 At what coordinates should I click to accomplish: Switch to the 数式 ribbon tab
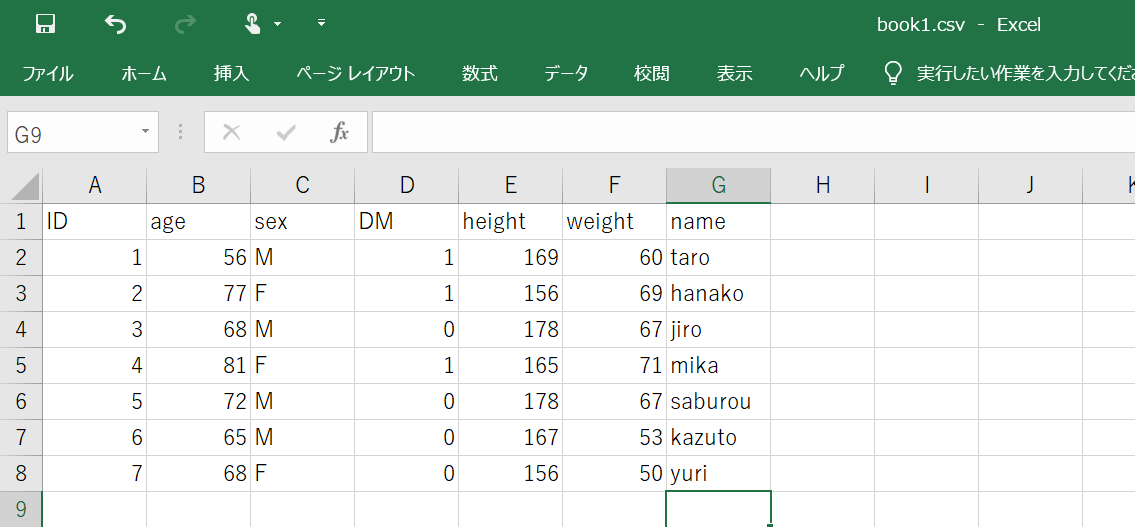tap(480, 73)
